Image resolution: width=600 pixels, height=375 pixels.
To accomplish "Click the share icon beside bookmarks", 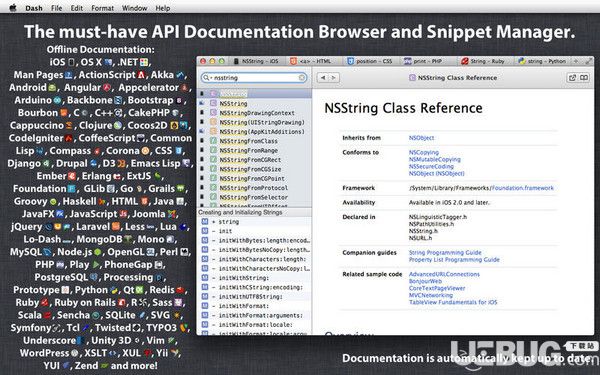I will click(572, 78).
